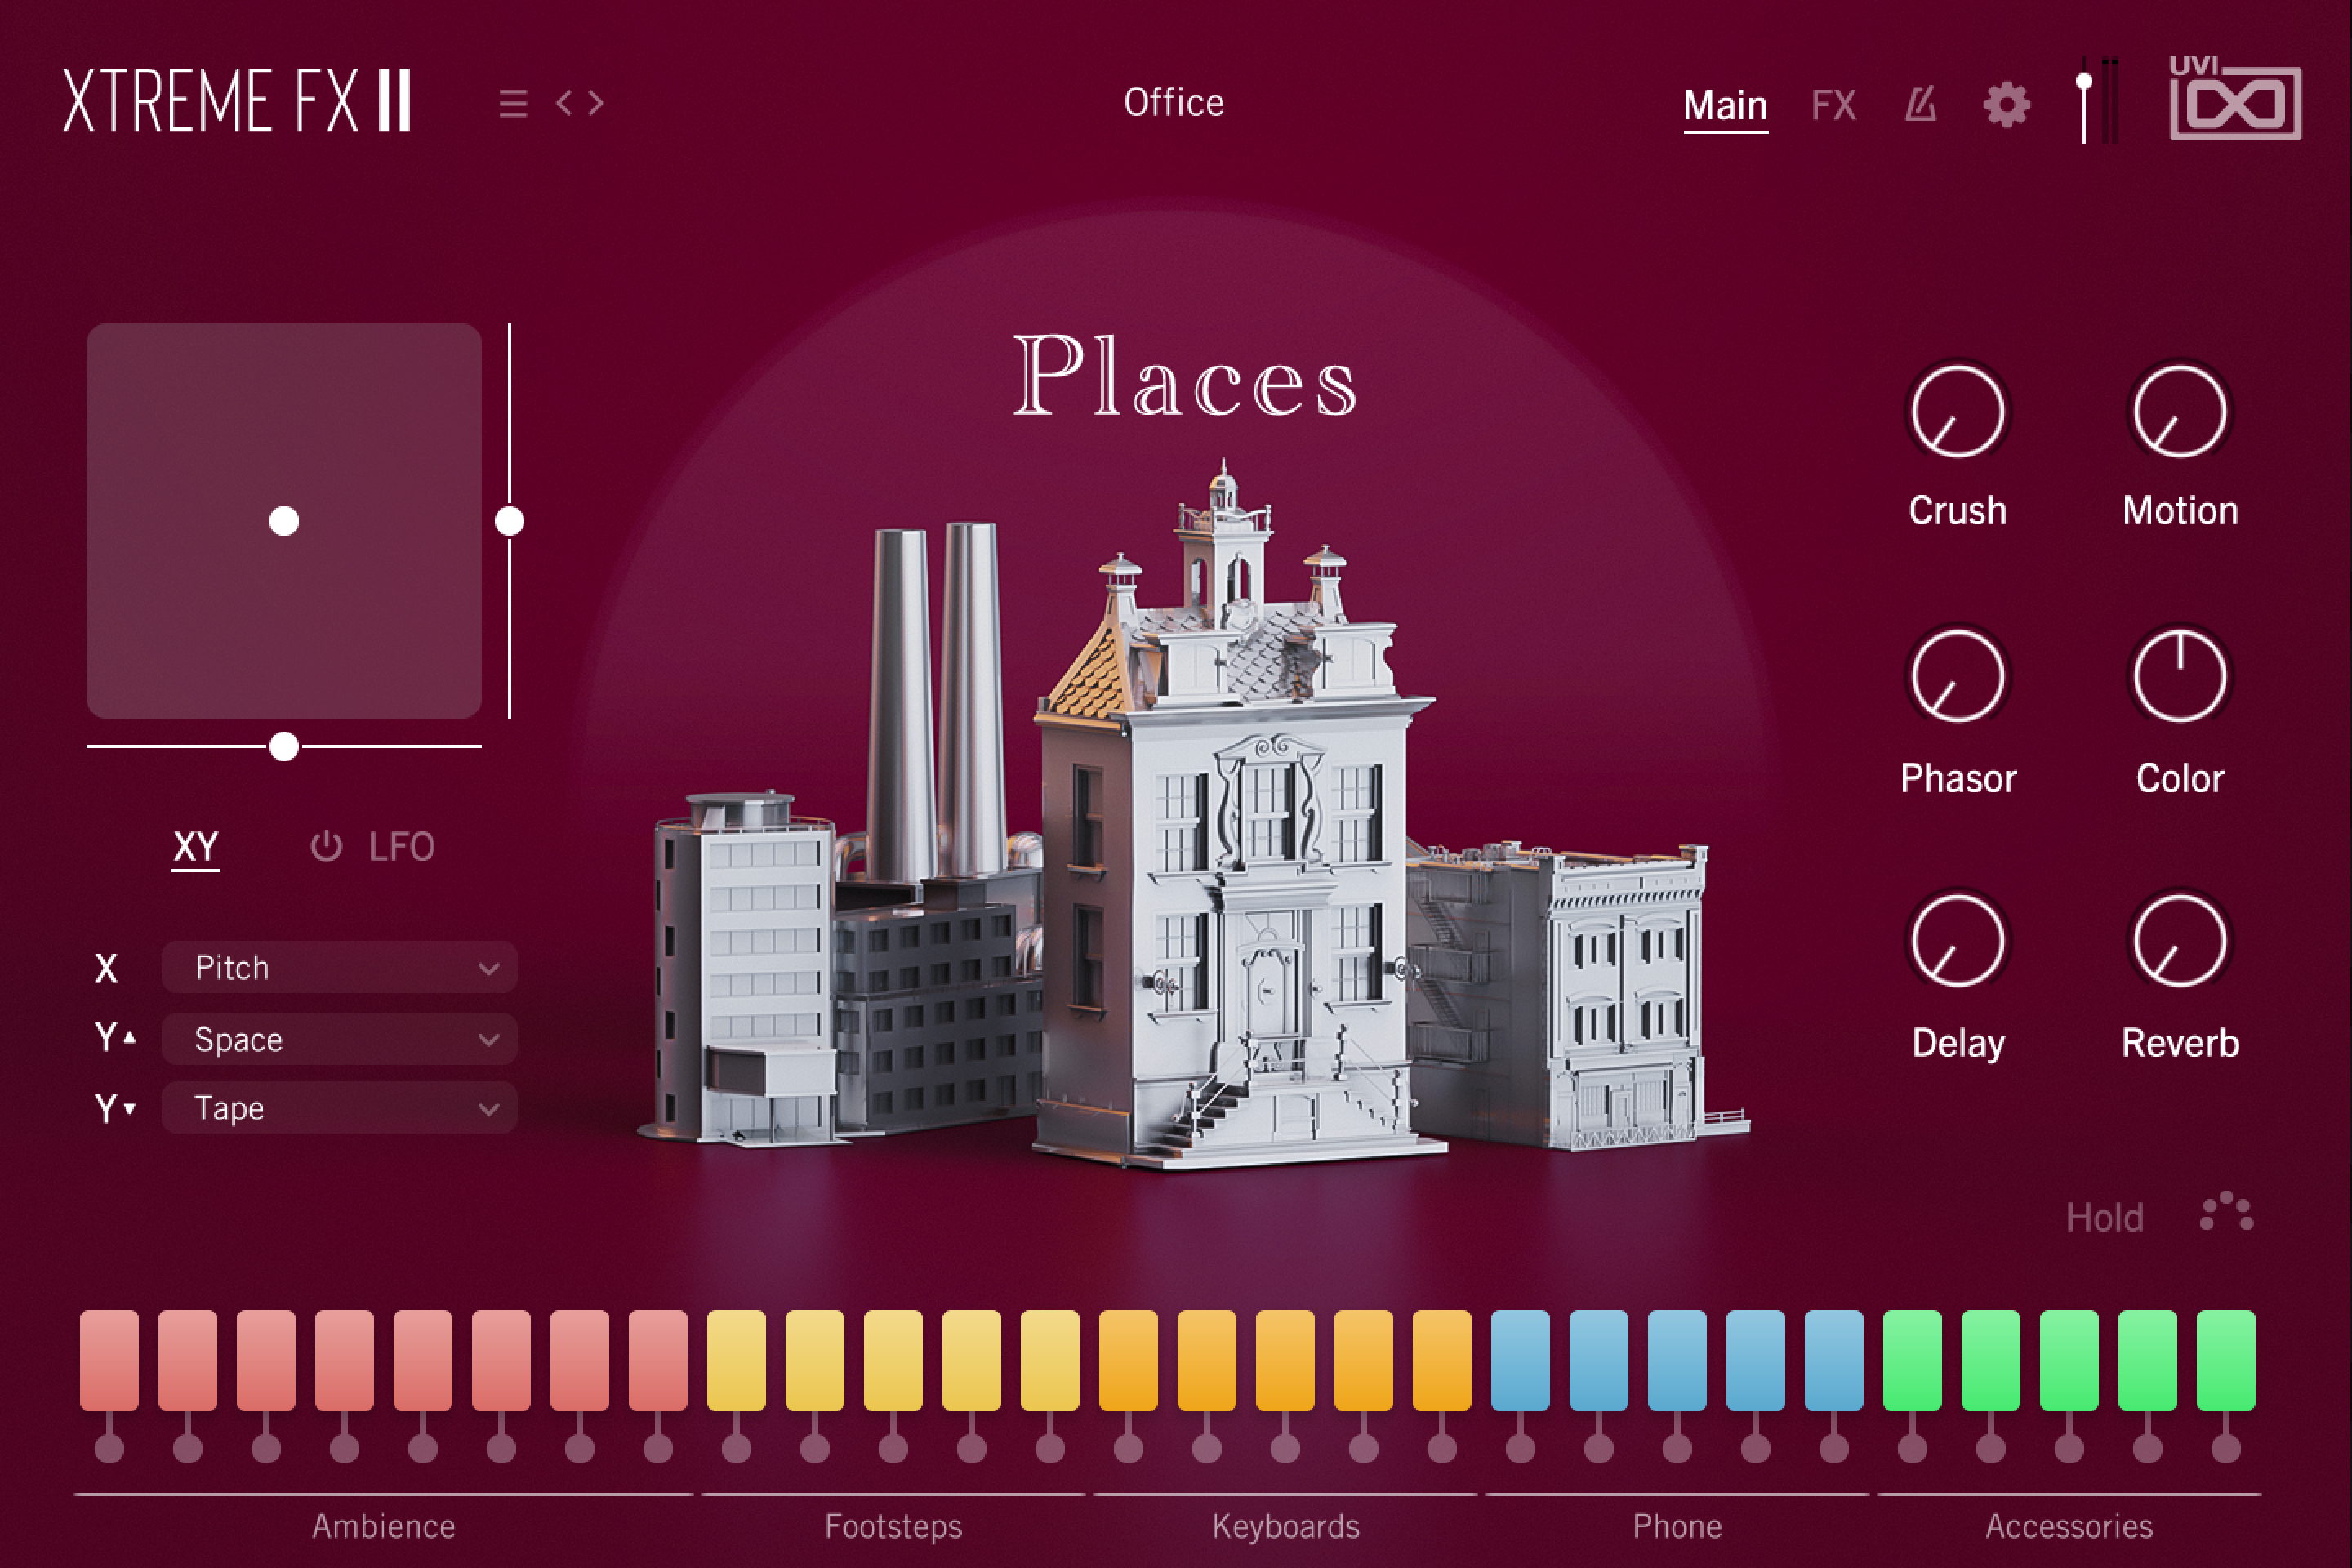Toggle the Hold button
Image resolution: width=2352 pixels, height=1568 pixels.
2105,1217
